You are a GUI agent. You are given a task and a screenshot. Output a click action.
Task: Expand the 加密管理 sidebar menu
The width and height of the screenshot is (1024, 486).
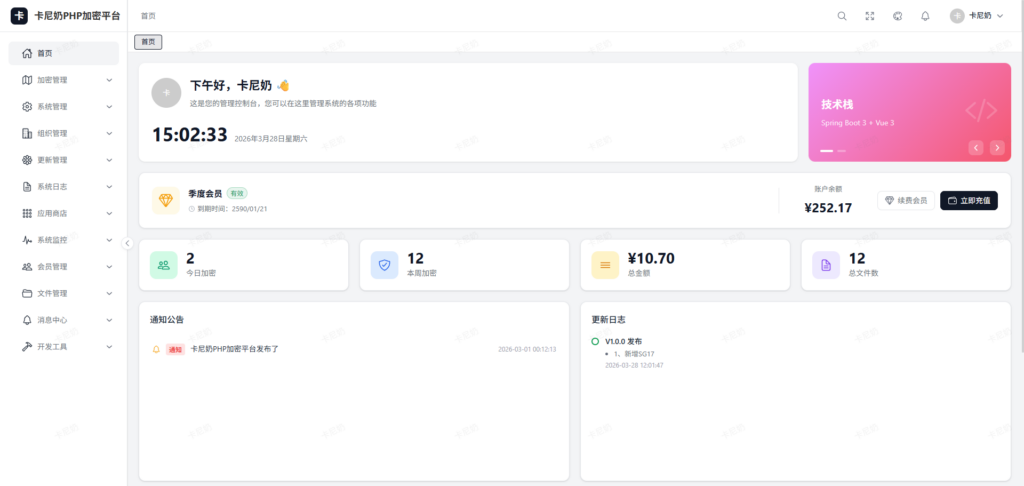(64, 80)
